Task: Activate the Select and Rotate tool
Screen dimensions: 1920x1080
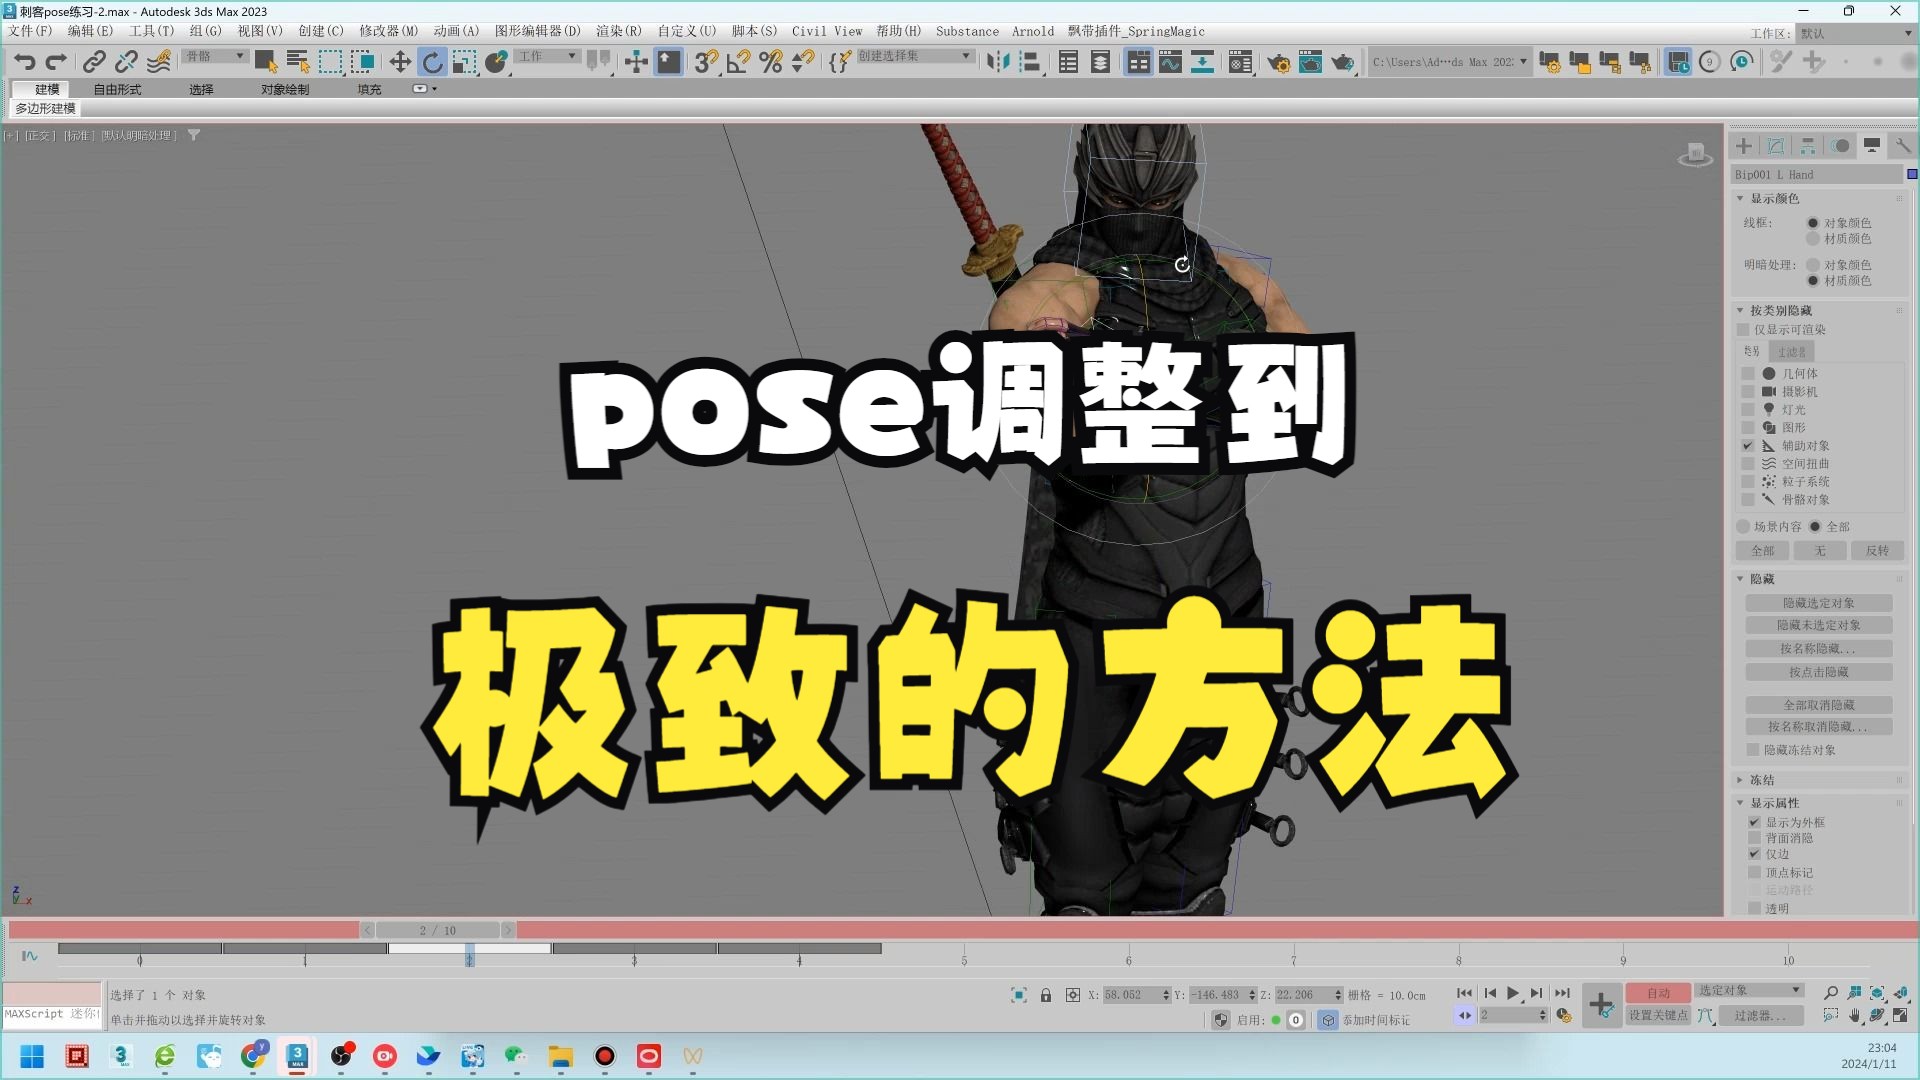Action: [432, 62]
